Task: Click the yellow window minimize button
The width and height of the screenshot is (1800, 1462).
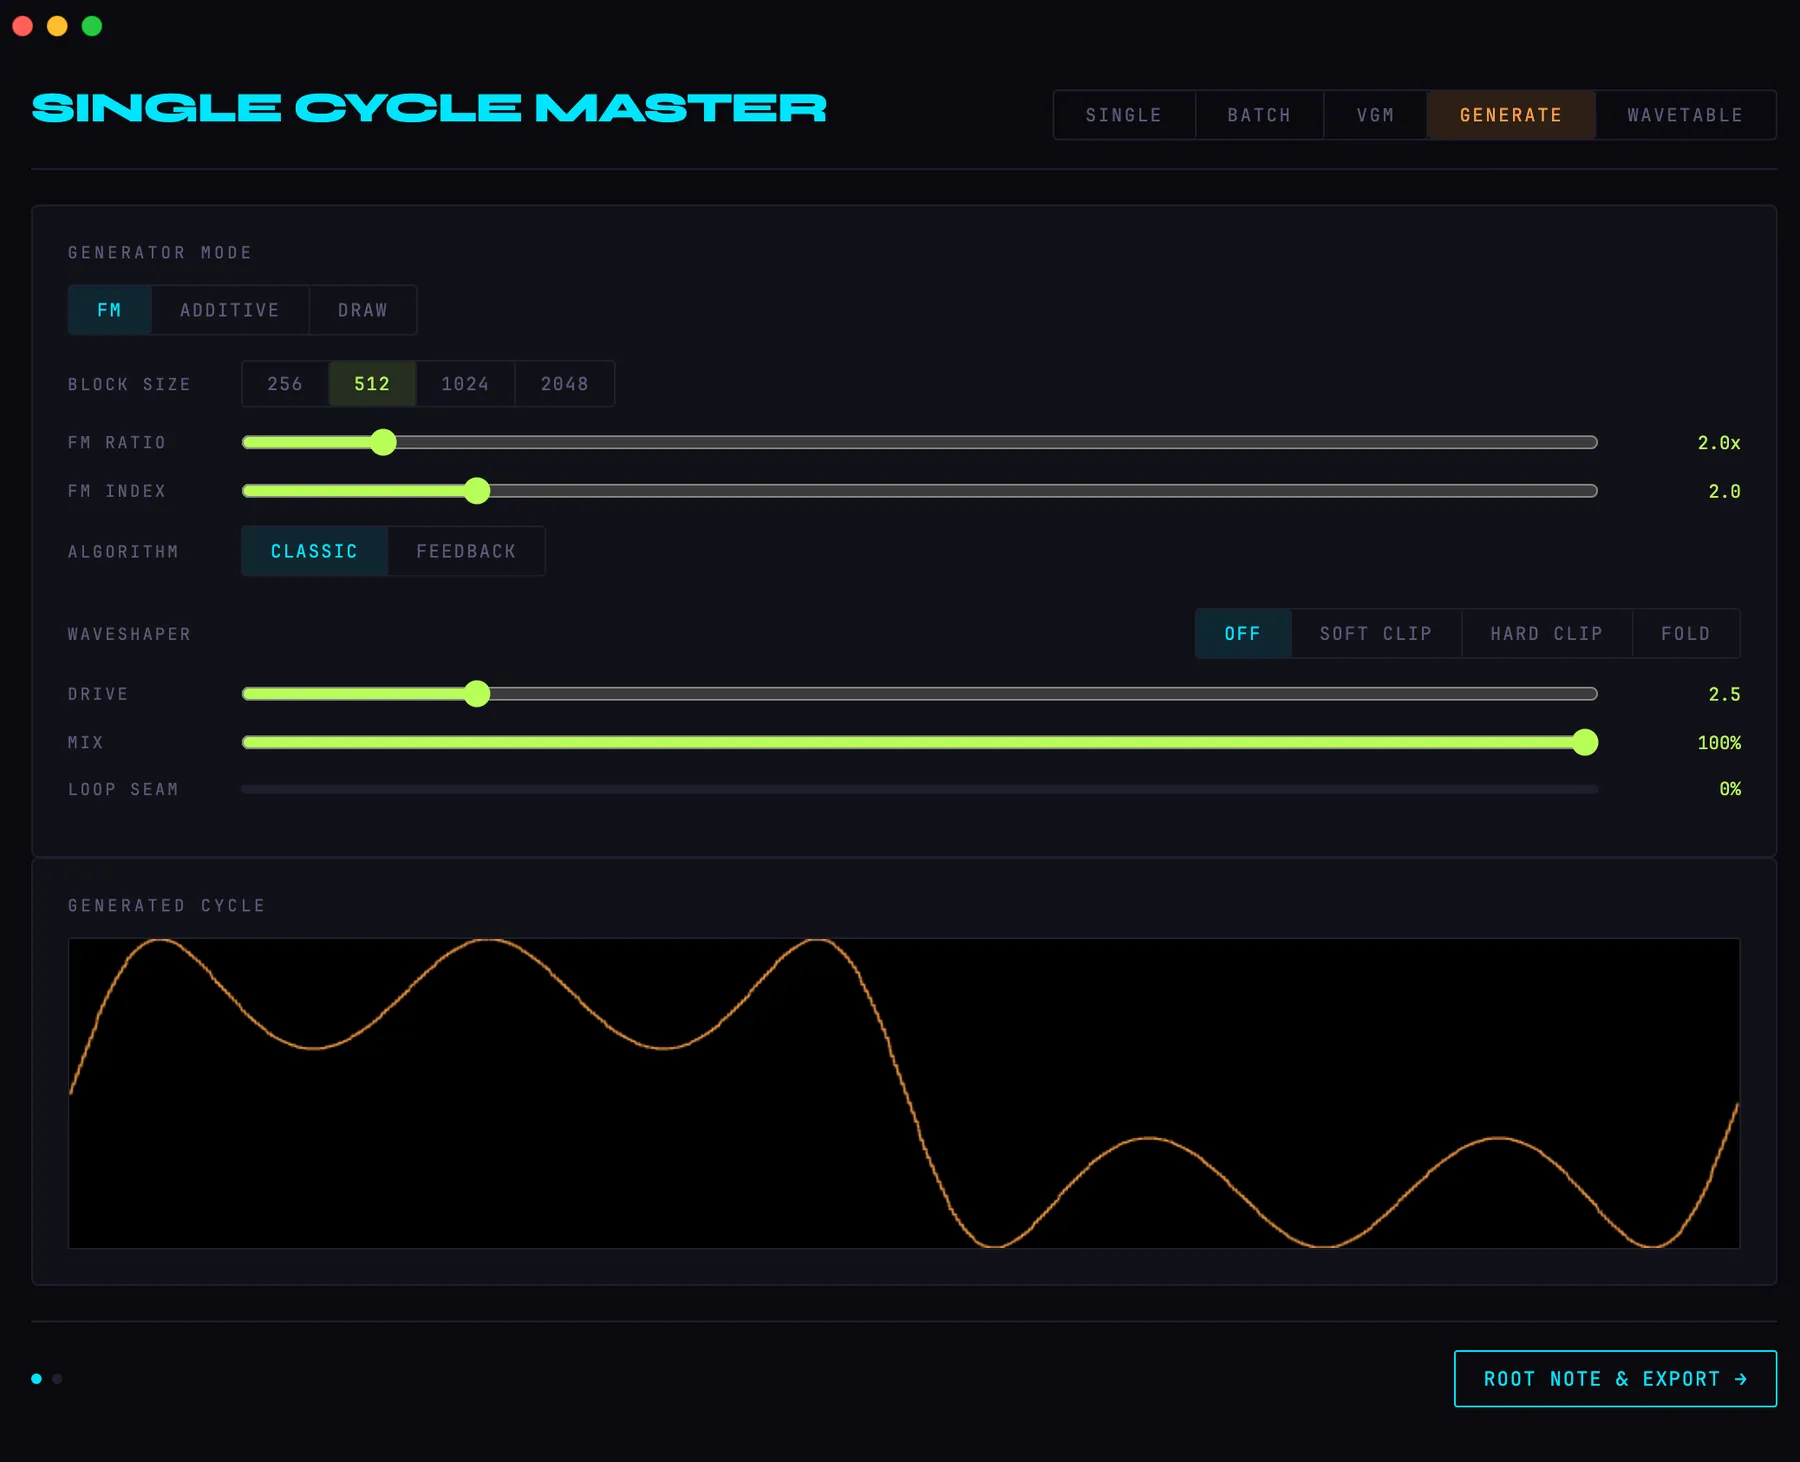Action: click(57, 26)
